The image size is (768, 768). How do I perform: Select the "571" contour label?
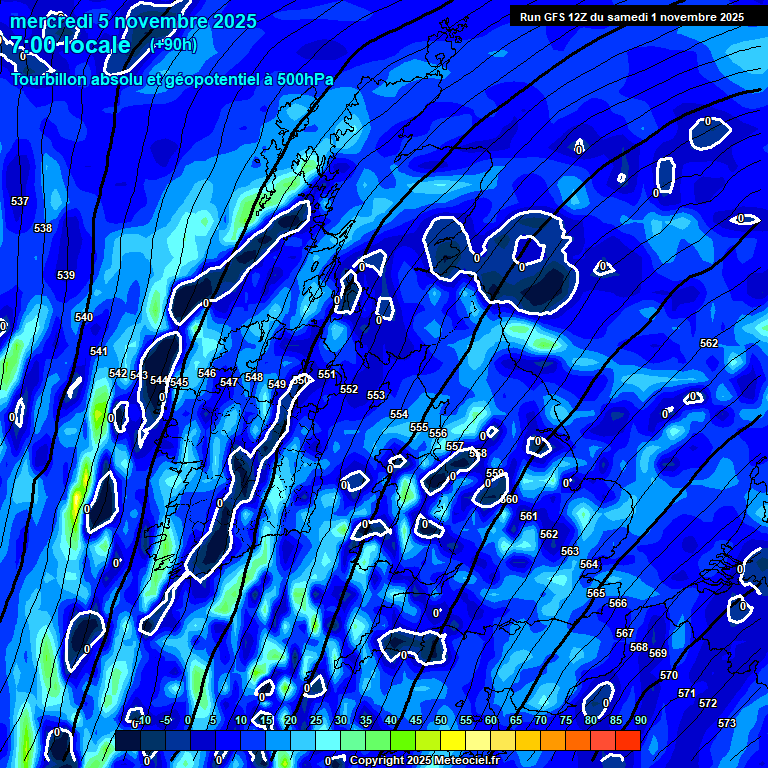click(687, 693)
